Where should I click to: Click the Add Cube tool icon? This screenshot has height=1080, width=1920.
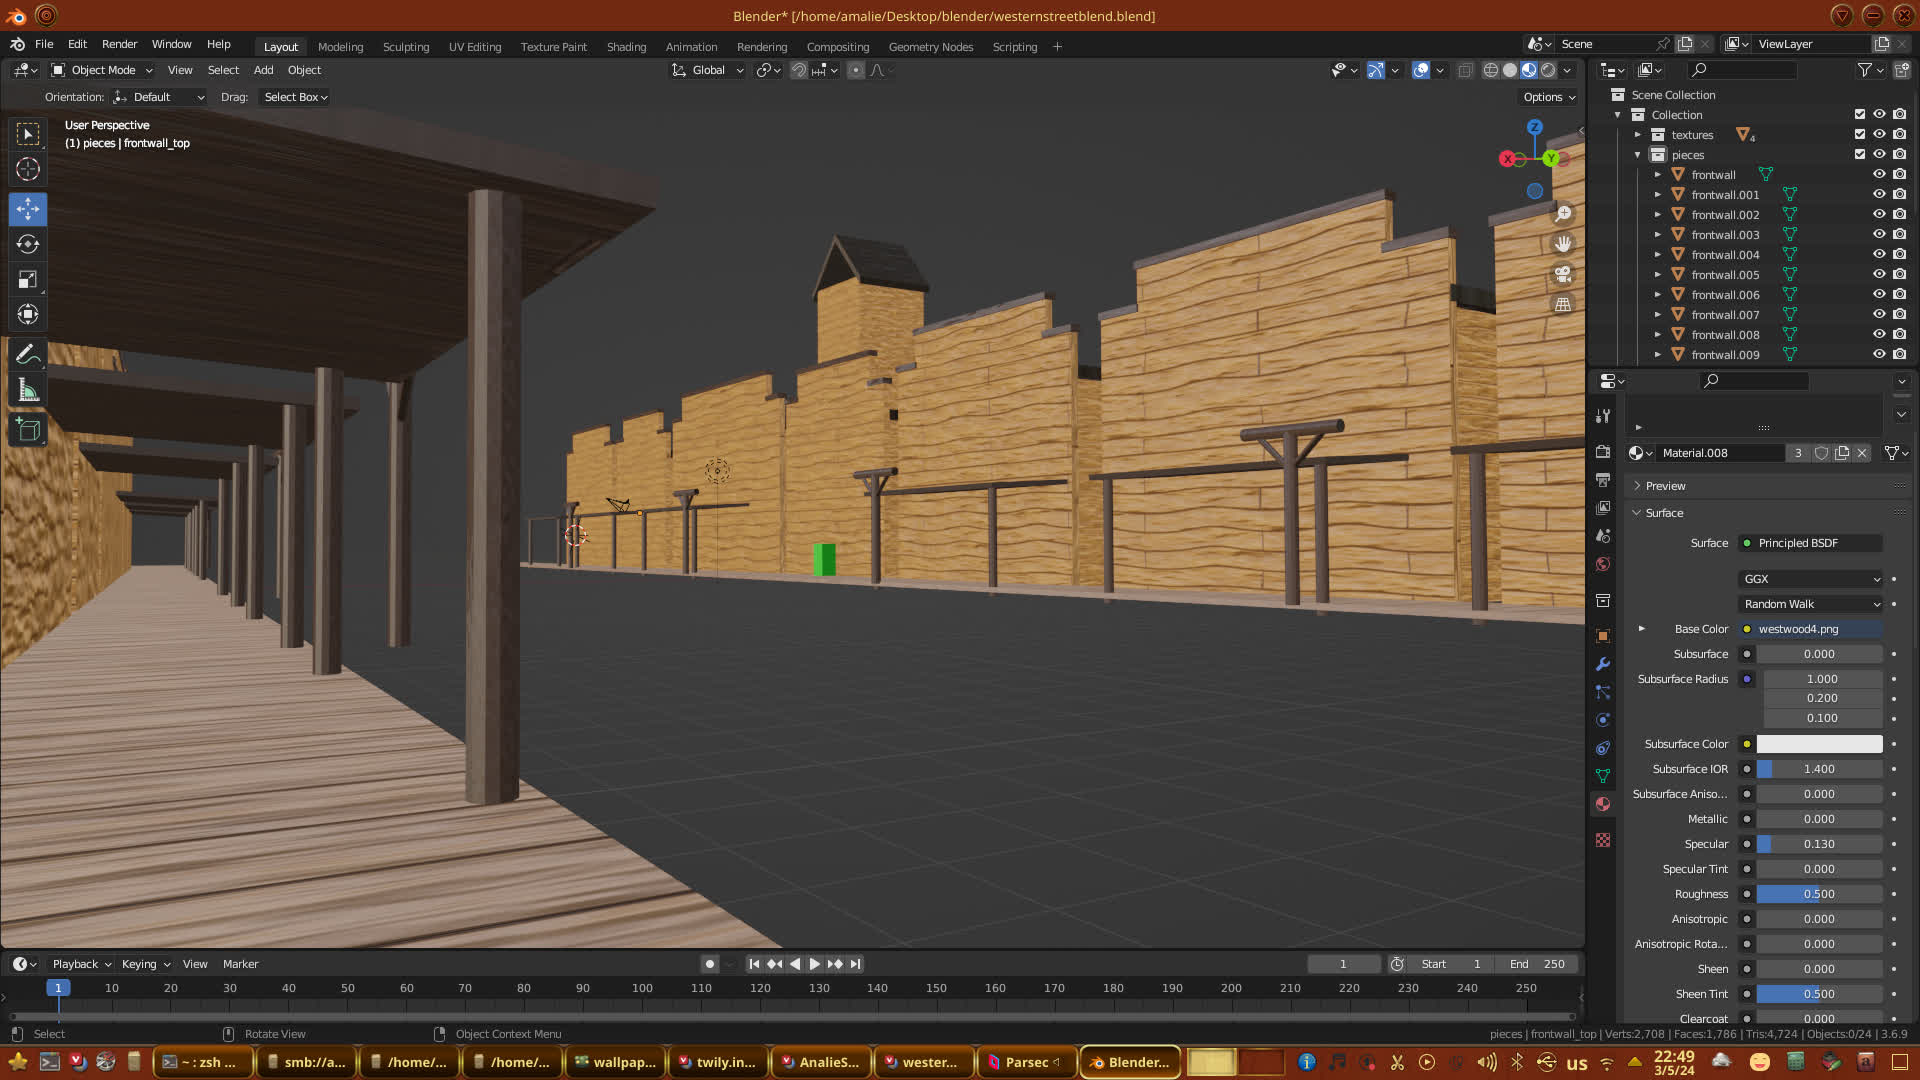click(28, 430)
